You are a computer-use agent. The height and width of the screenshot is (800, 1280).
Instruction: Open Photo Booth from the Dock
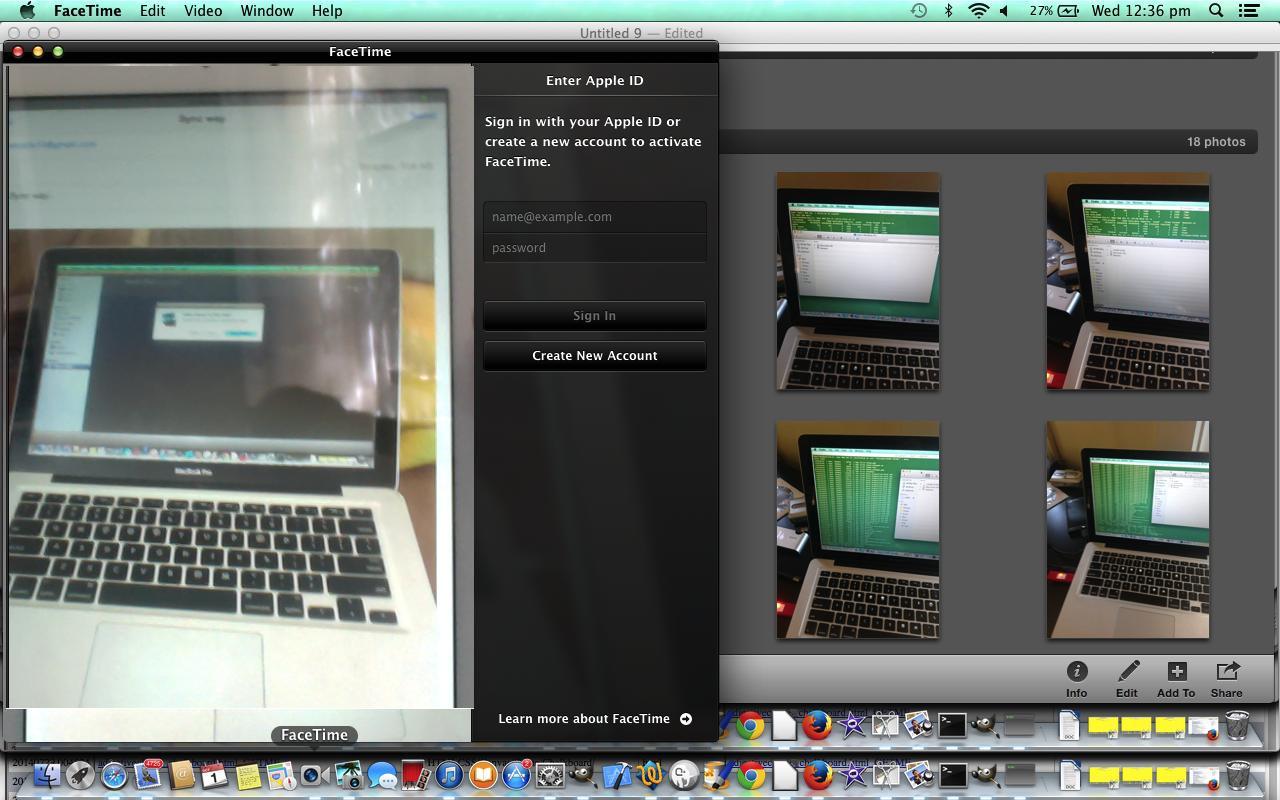coord(415,776)
